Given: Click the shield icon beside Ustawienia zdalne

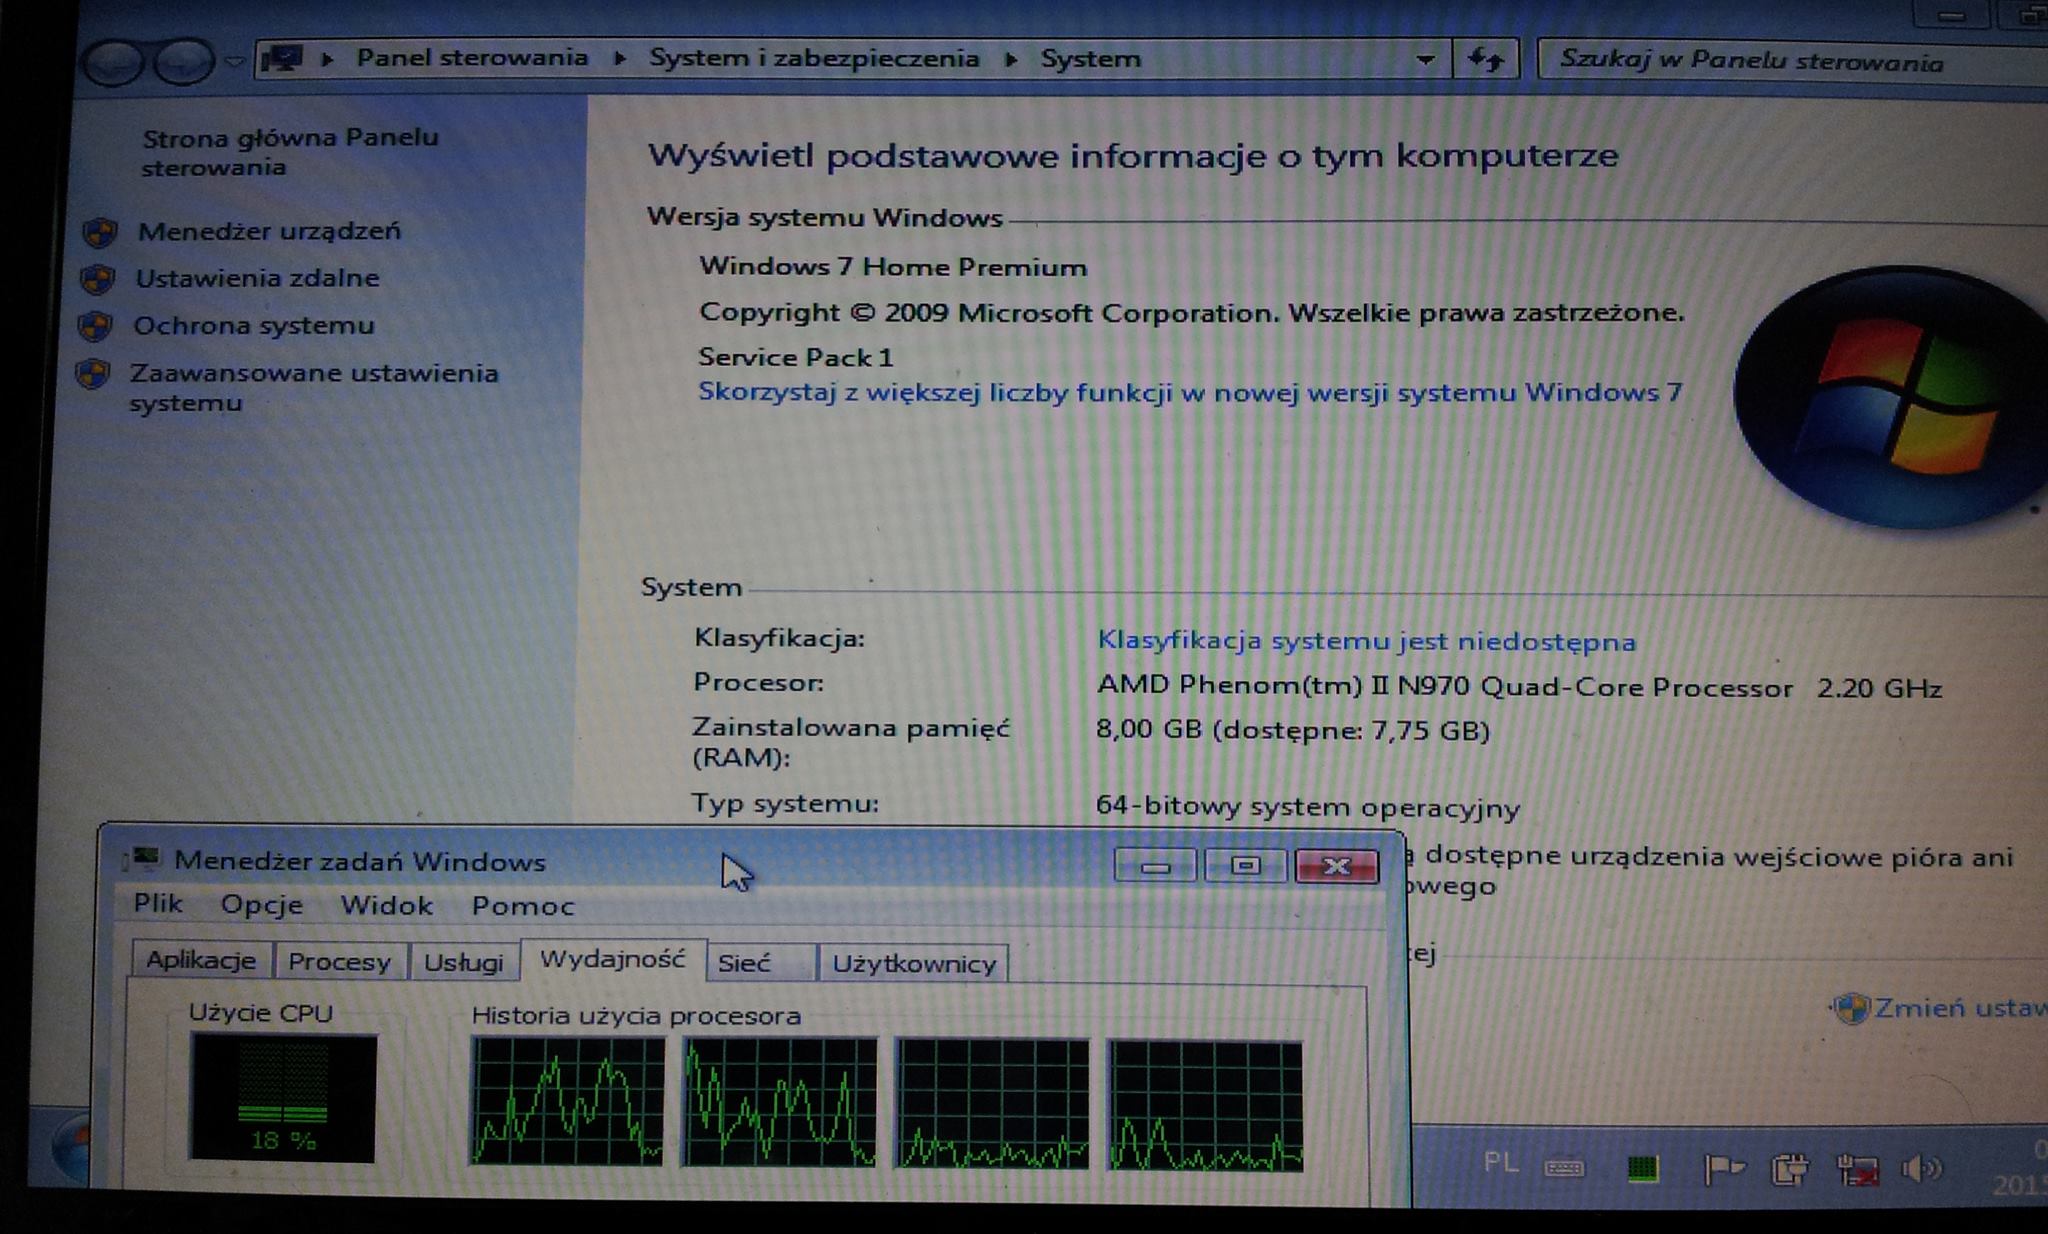Looking at the screenshot, I should click(97, 279).
